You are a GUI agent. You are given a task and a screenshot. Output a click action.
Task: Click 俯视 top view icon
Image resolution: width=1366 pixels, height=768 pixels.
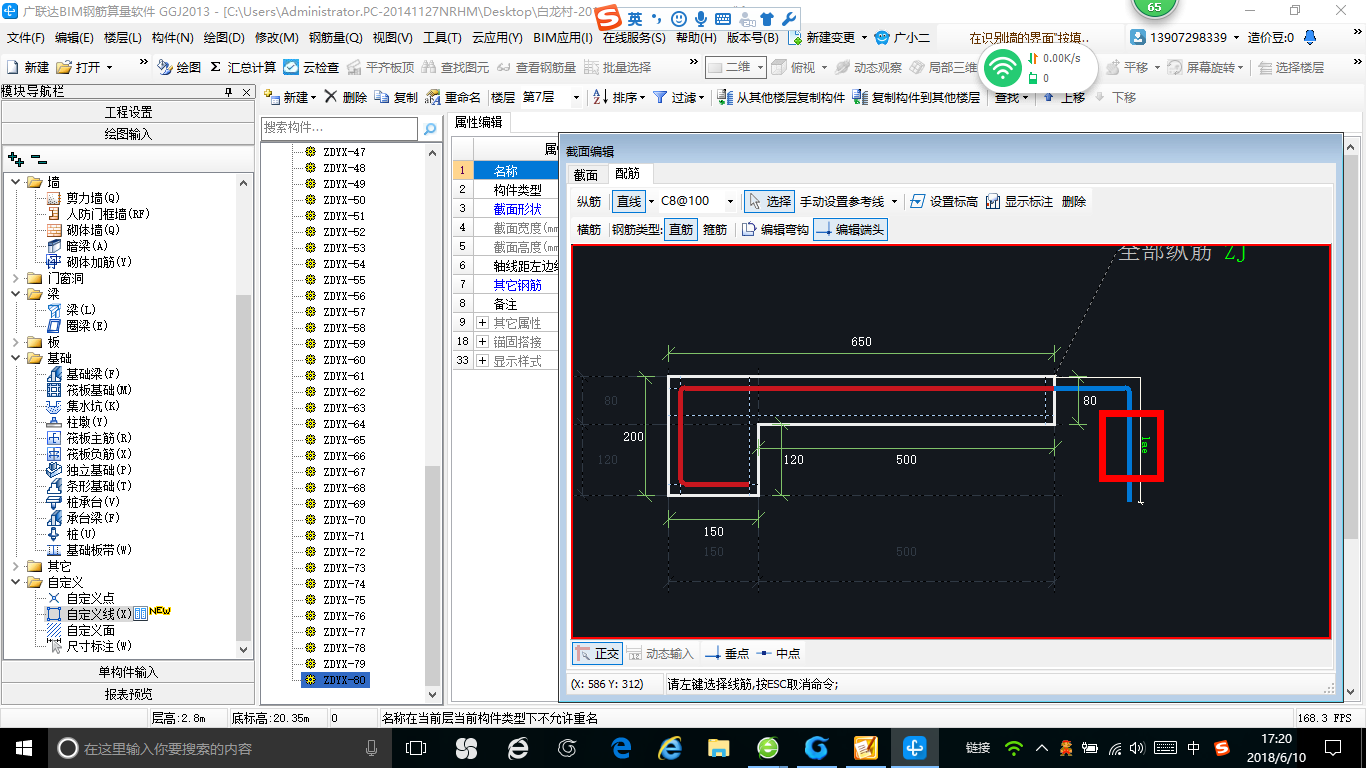pos(781,68)
